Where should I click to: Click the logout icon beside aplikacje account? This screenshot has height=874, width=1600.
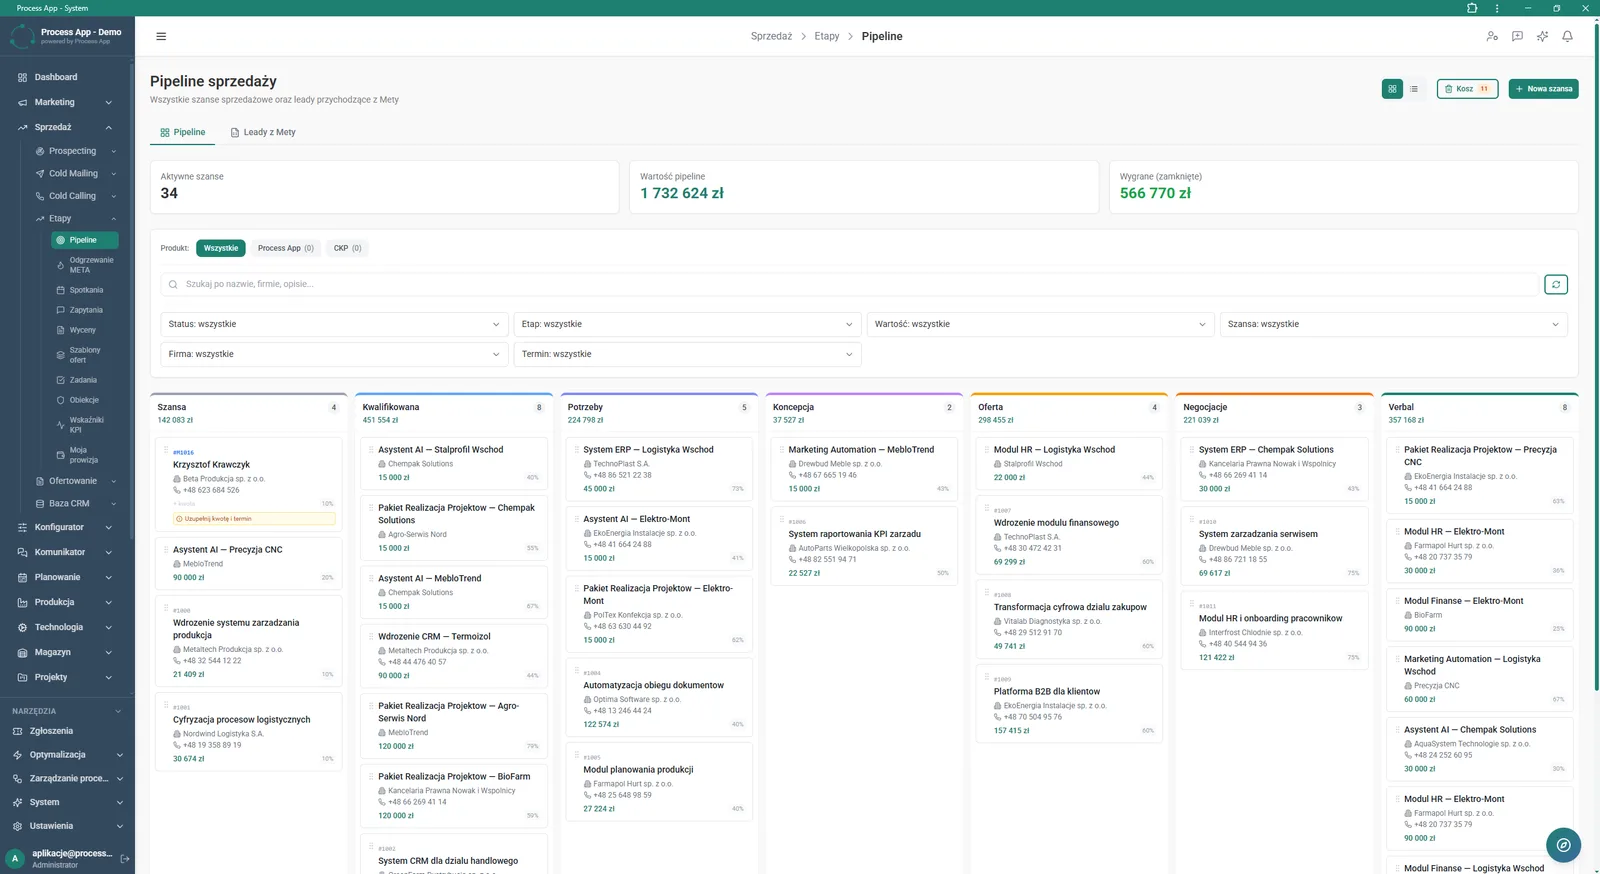coord(125,858)
